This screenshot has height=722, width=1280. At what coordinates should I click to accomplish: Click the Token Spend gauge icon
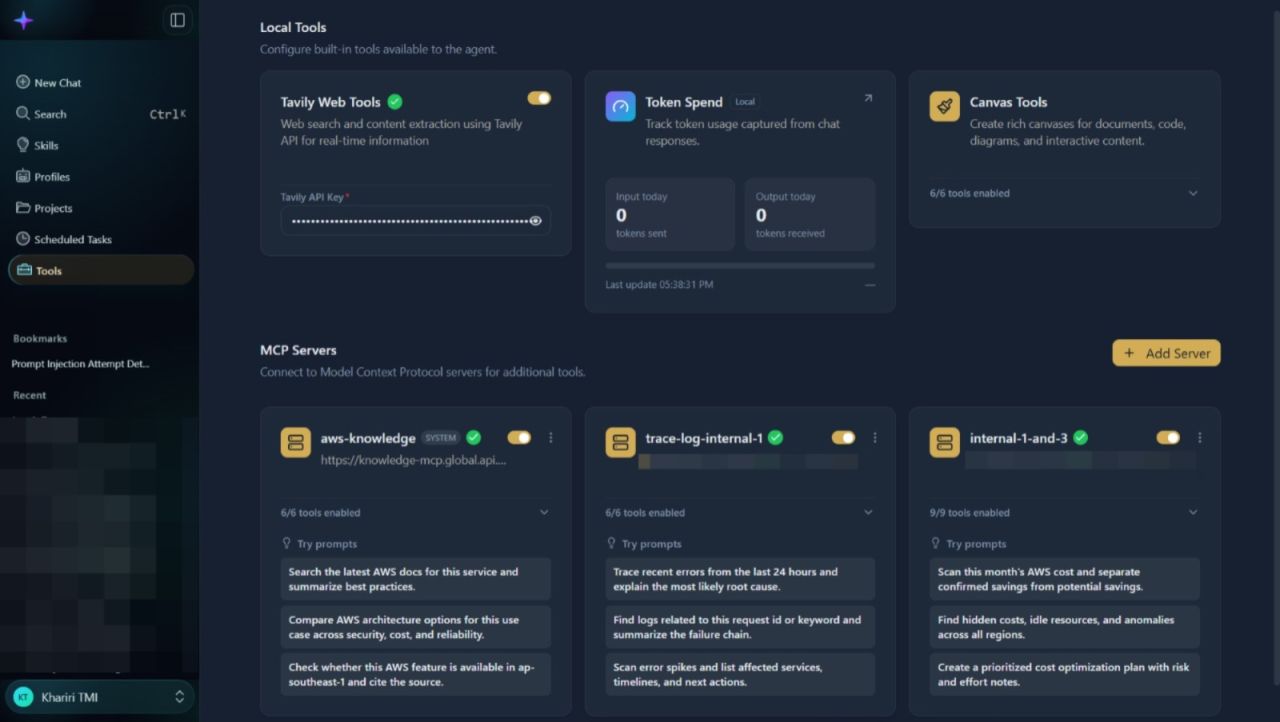coord(620,107)
